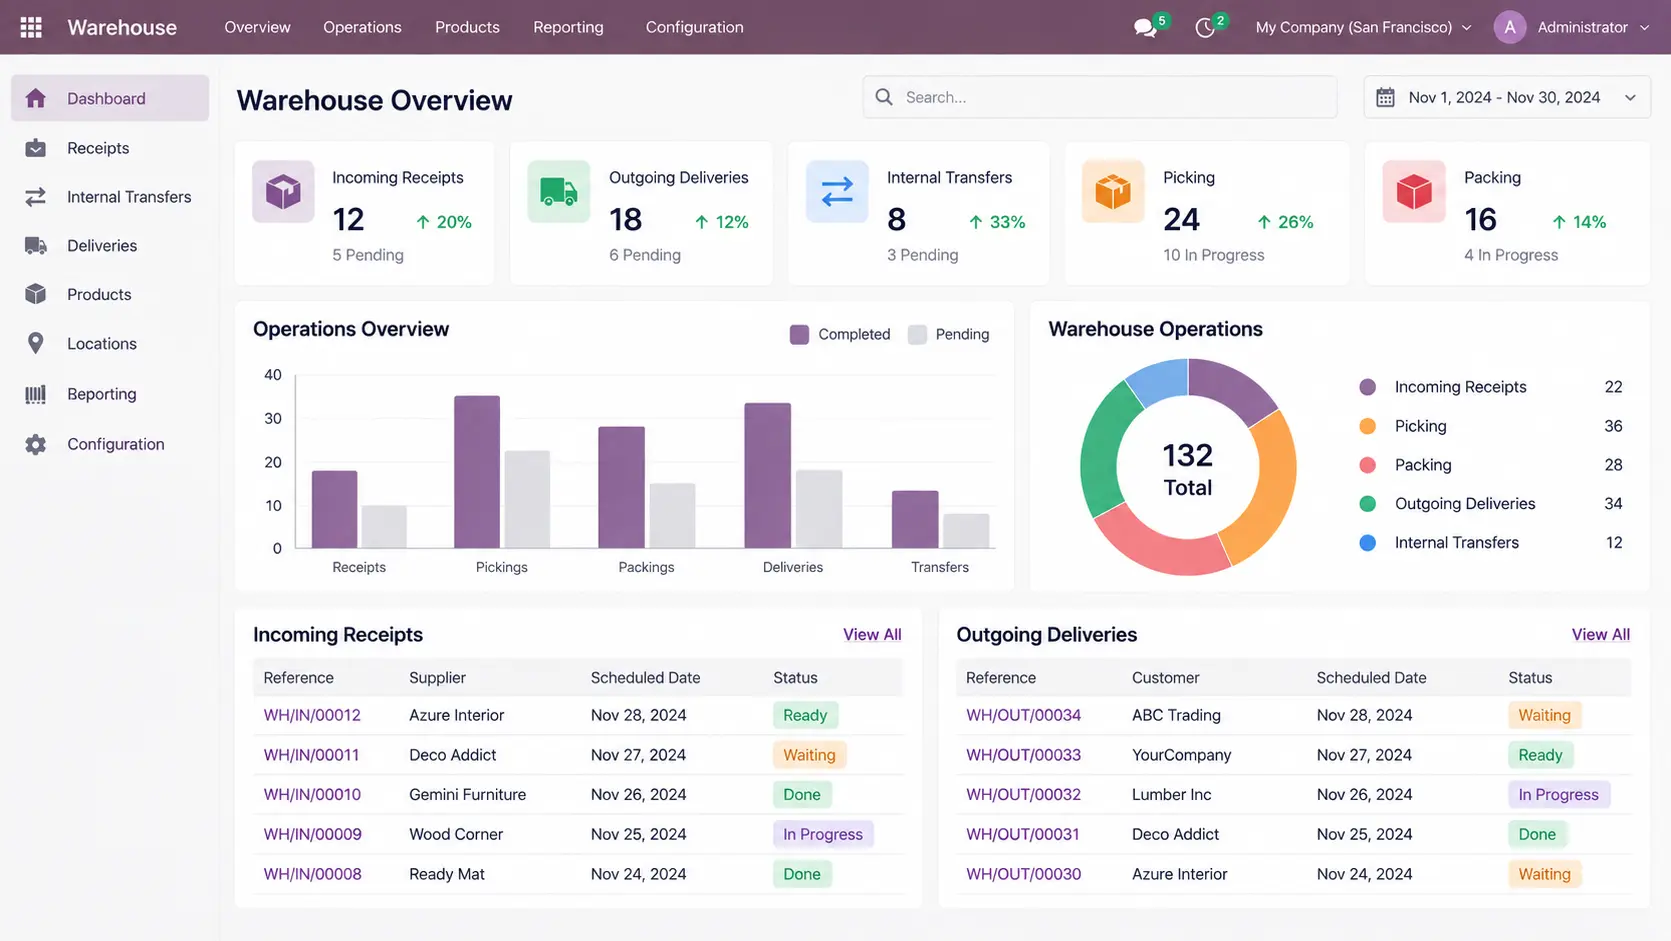Click the Picking orange box card icon
Viewport: 1671px width, 941px height.
tap(1113, 191)
